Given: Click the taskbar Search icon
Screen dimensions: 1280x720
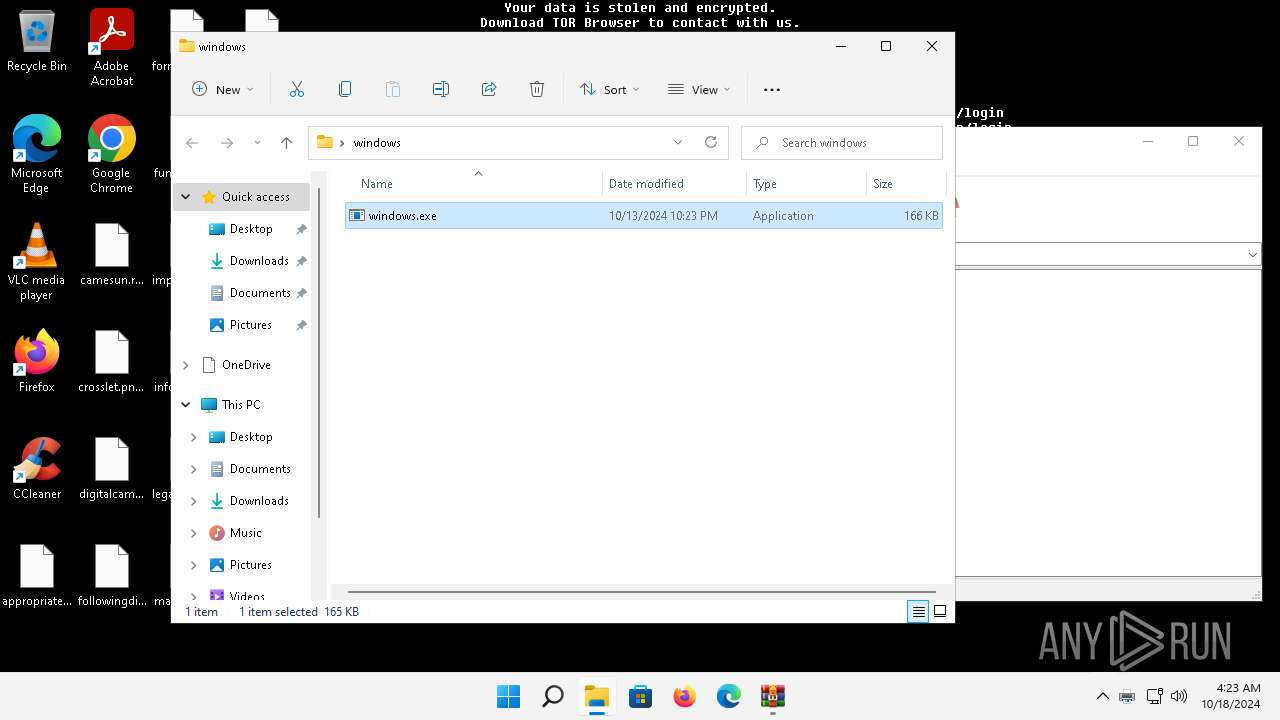Looking at the screenshot, I should tap(552, 696).
